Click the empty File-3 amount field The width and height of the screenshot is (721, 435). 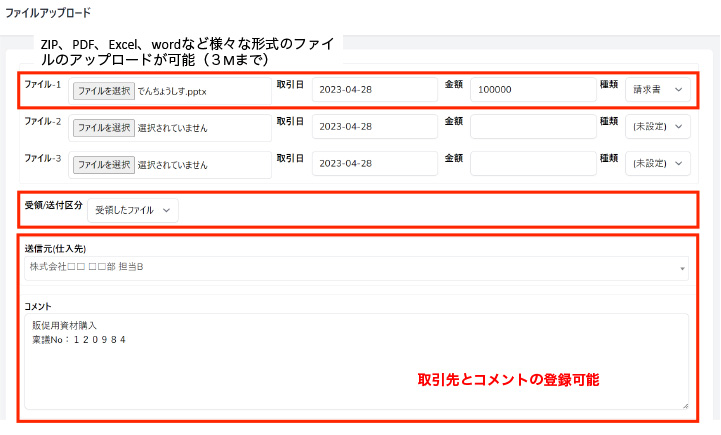click(x=532, y=163)
